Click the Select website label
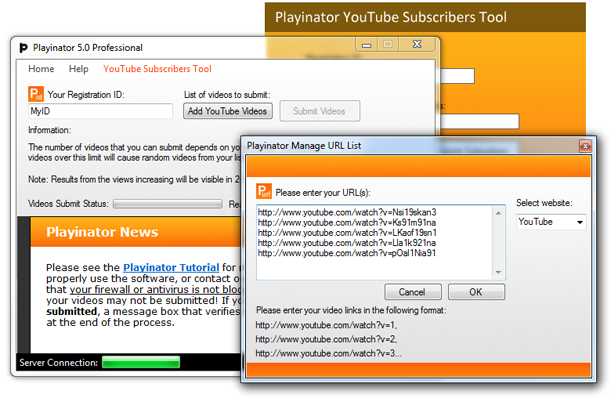The image size is (611, 398). click(x=544, y=203)
